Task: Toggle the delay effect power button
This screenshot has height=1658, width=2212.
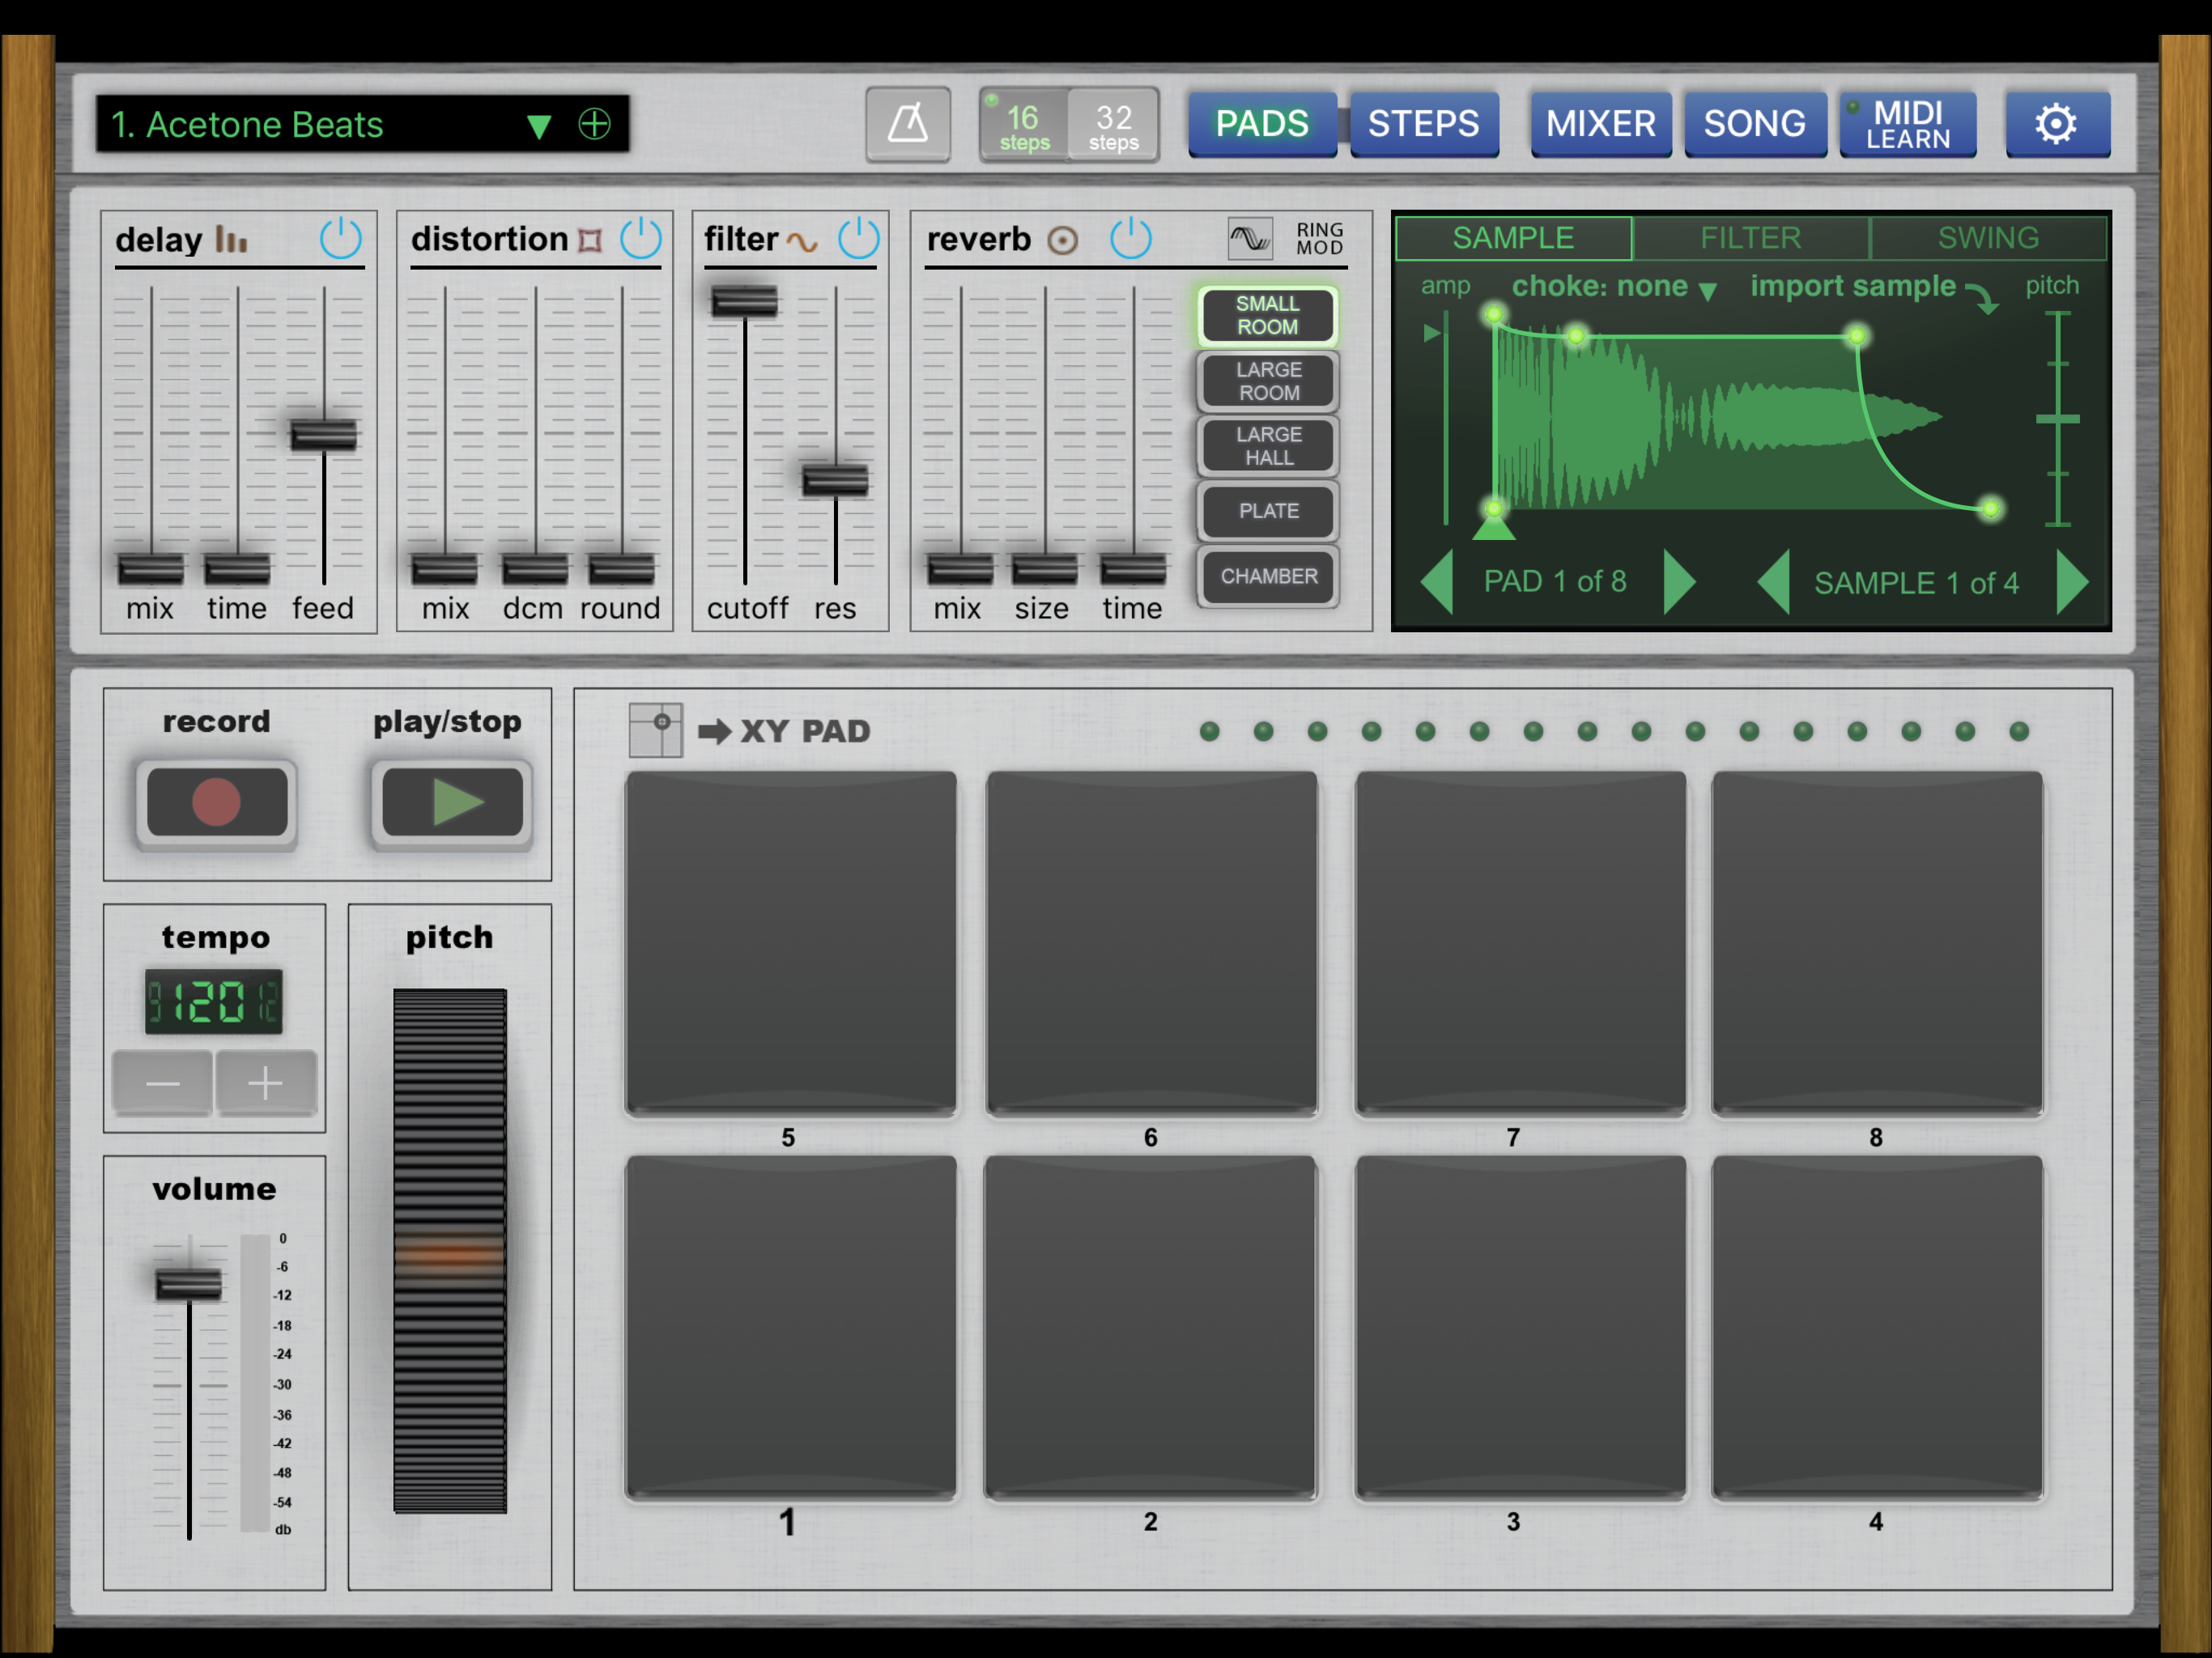Action: pyautogui.click(x=340, y=239)
